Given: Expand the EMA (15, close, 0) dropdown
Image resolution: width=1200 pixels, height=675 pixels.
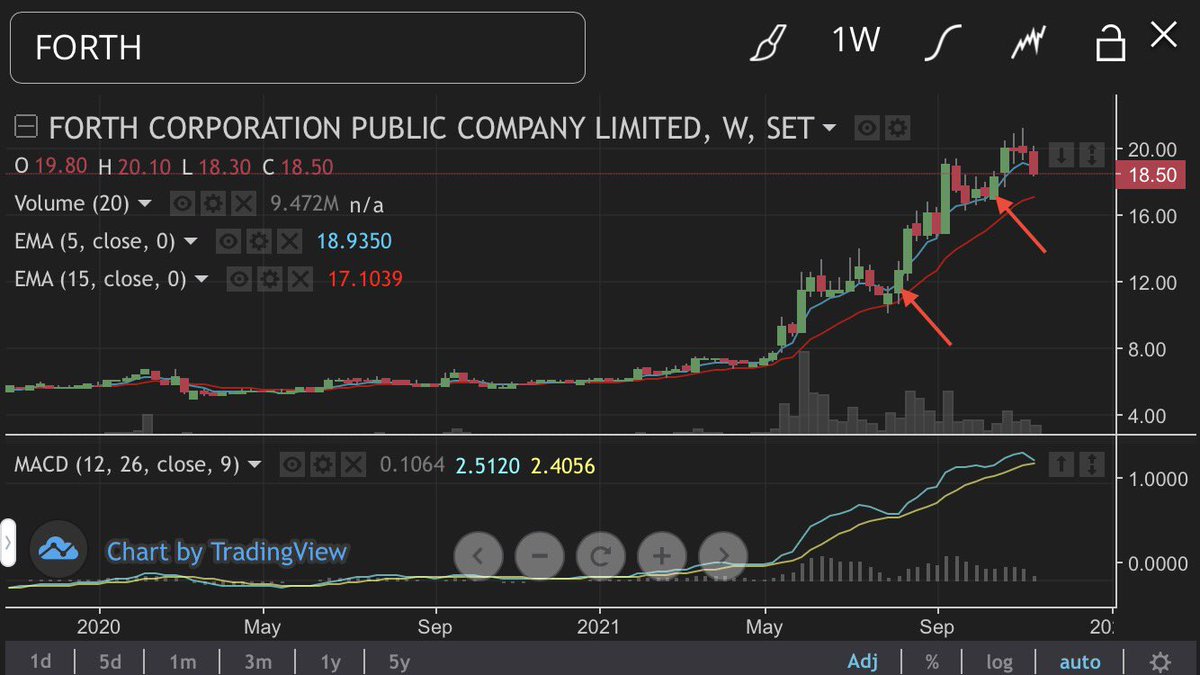Looking at the screenshot, I should pyautogui.click(x=201, y=280).
